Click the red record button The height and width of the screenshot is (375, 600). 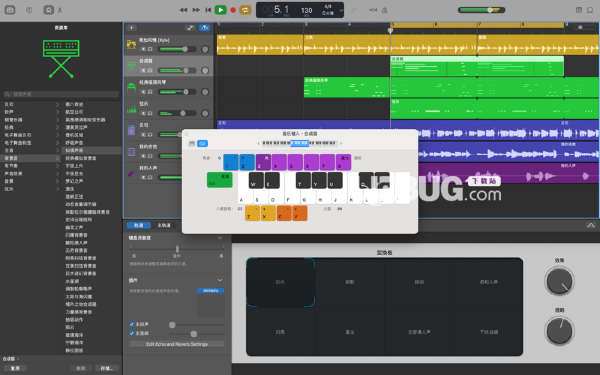click(233, 10)
